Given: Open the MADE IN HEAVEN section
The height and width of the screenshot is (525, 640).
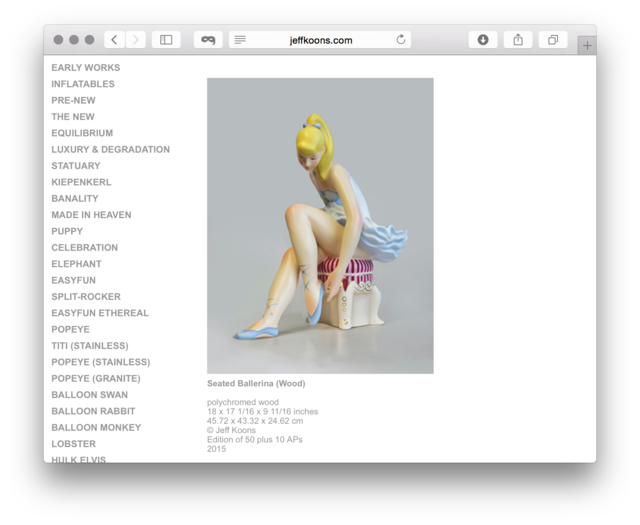Looking at the screenshot, I should [91, 215].
